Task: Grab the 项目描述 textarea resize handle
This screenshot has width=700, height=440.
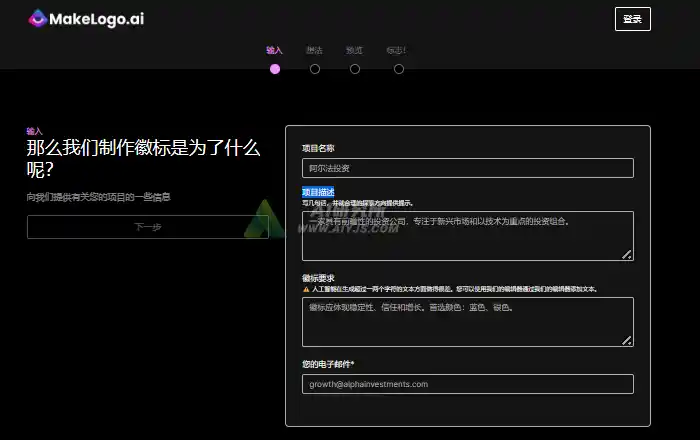Action: pyautogui.click(x=628, y=254)
